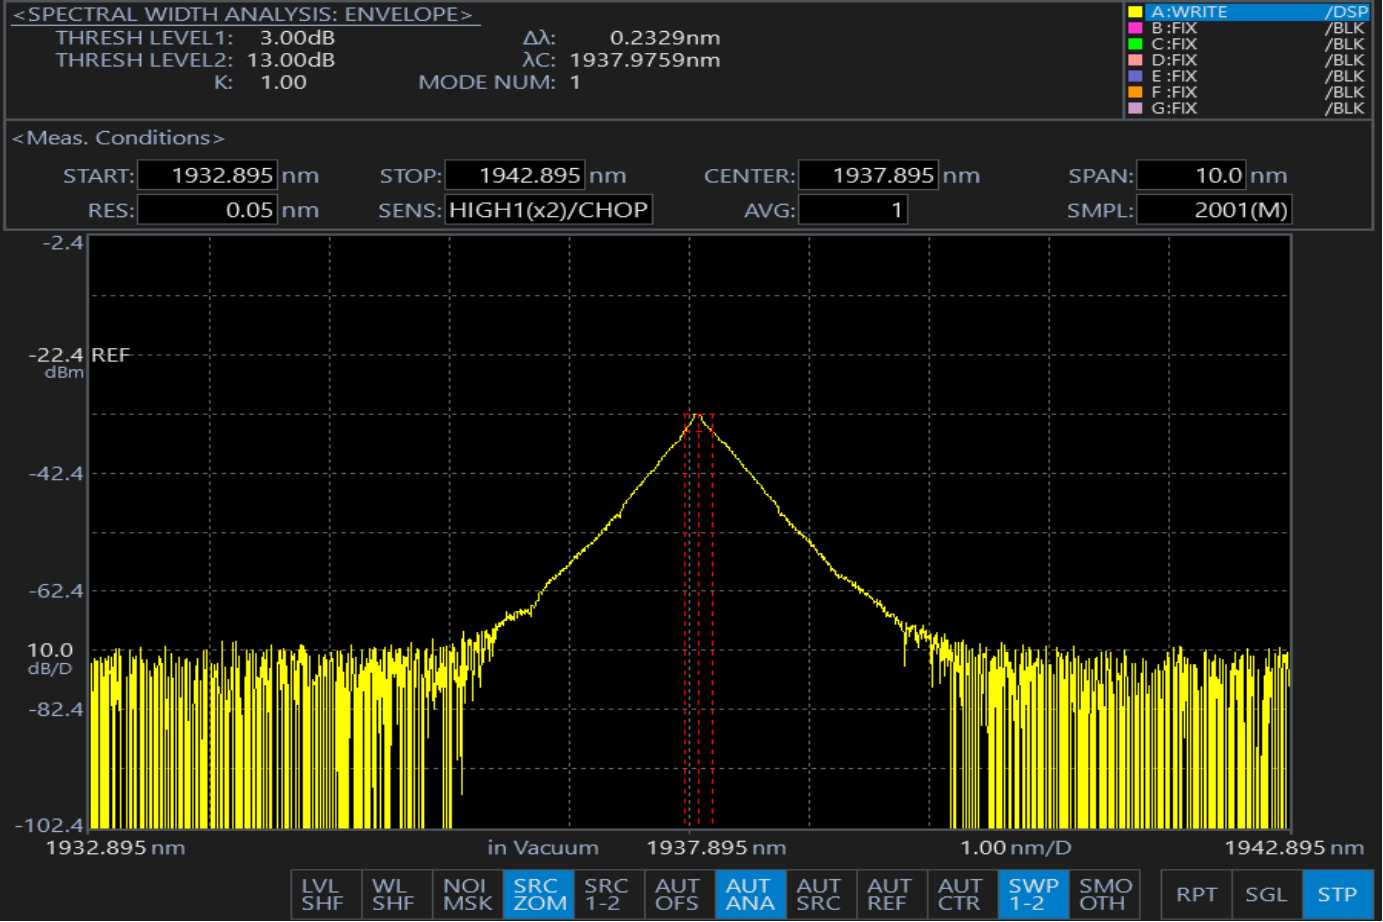This screenshot has height=922, width=1383.
Task: Click the green trace C color swatch
Action: (1135, 44)
